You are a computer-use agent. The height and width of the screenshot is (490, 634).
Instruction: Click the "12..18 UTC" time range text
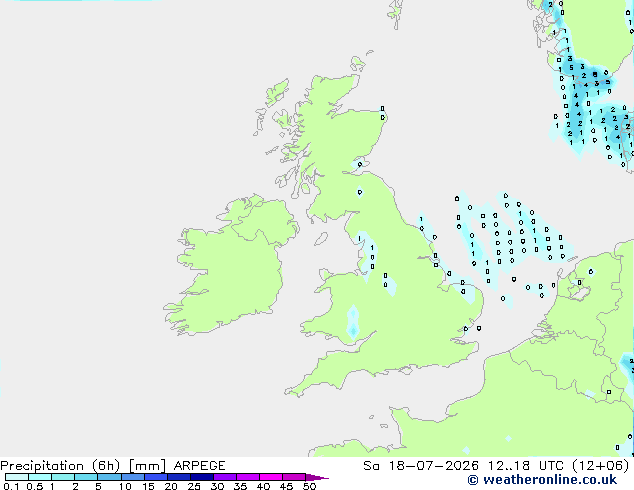pos(528,466)
